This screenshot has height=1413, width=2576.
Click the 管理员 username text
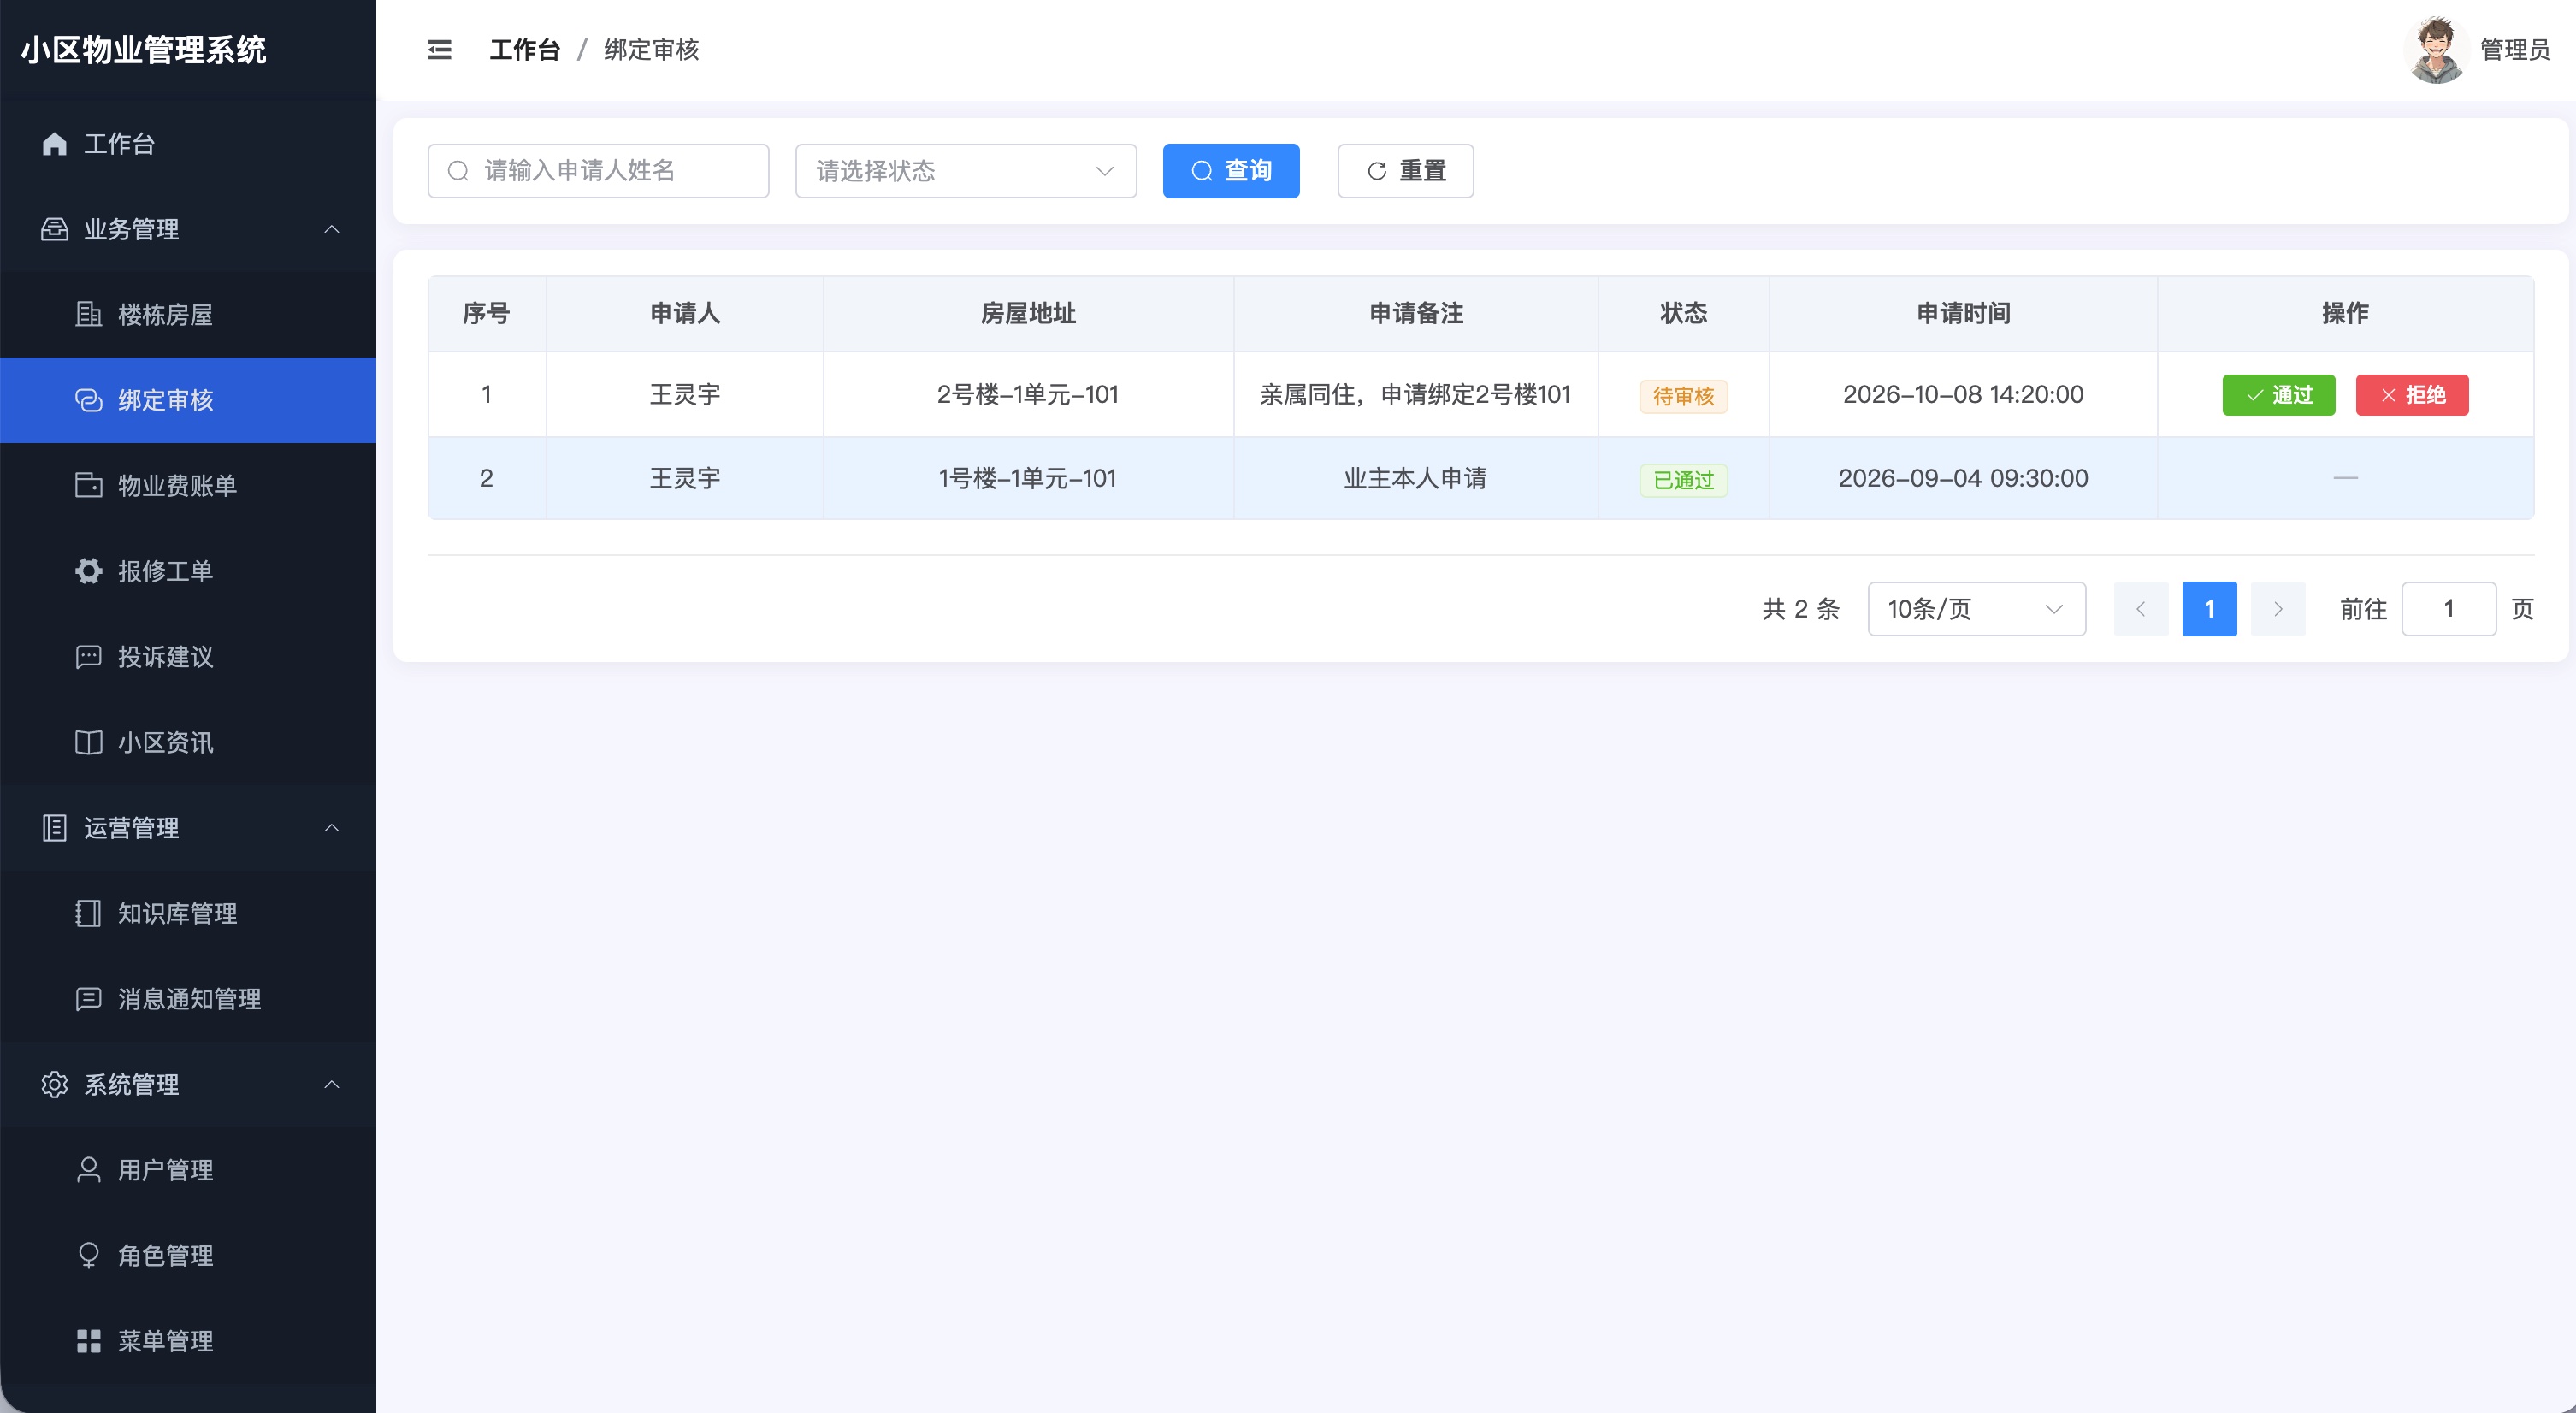[2515, 50]
